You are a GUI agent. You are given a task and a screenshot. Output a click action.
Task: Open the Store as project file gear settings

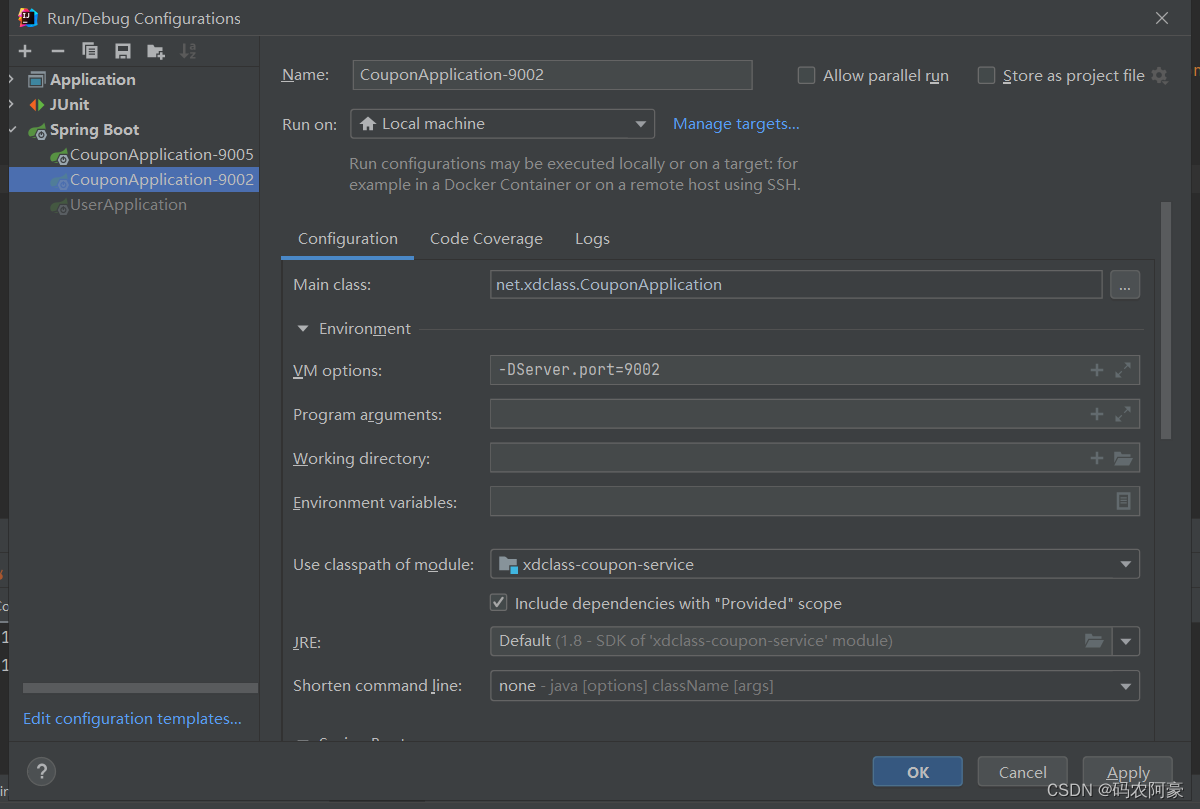1159,75
